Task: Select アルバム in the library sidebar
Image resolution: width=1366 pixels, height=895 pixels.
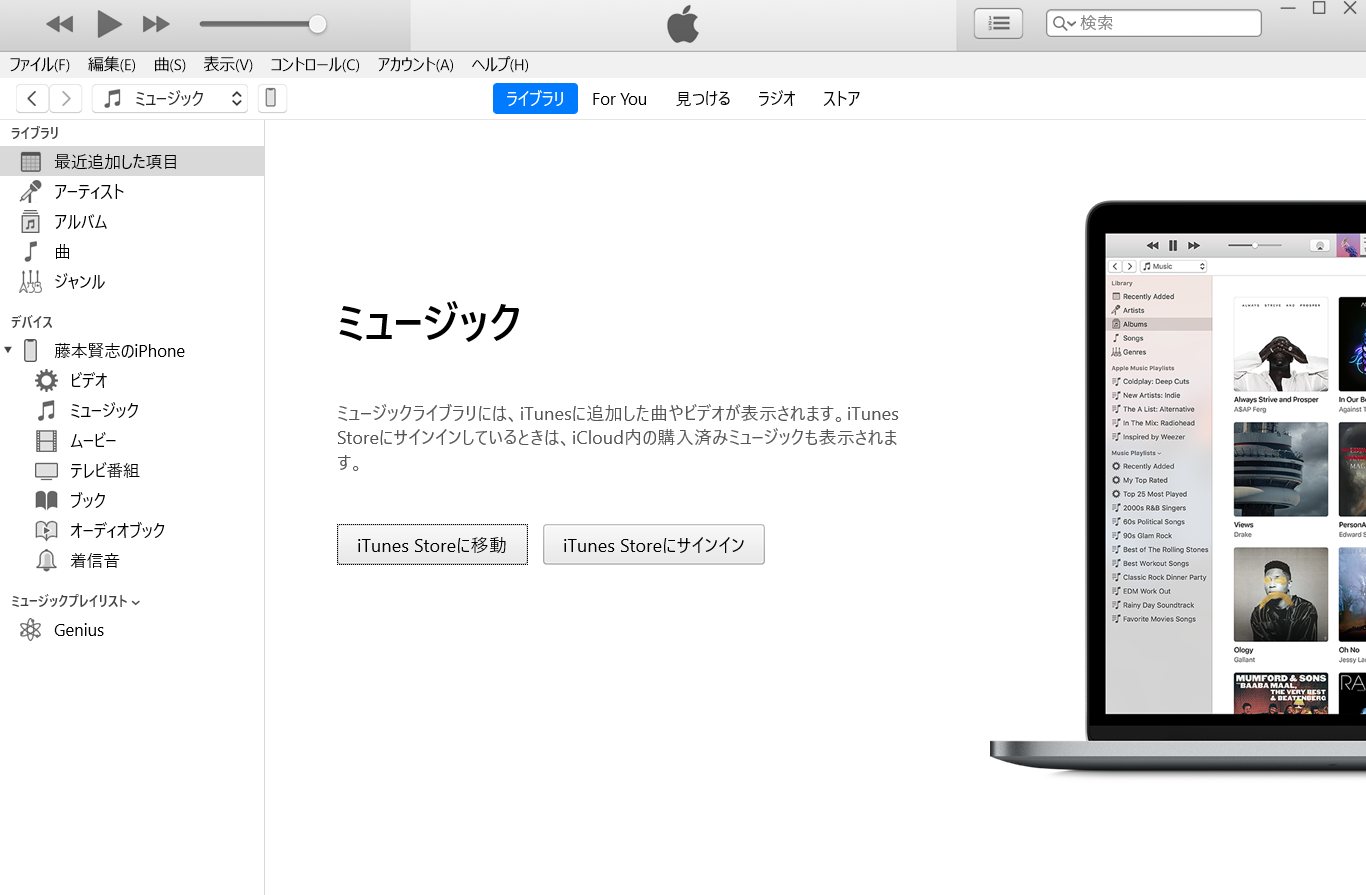Action: (132, 221)
